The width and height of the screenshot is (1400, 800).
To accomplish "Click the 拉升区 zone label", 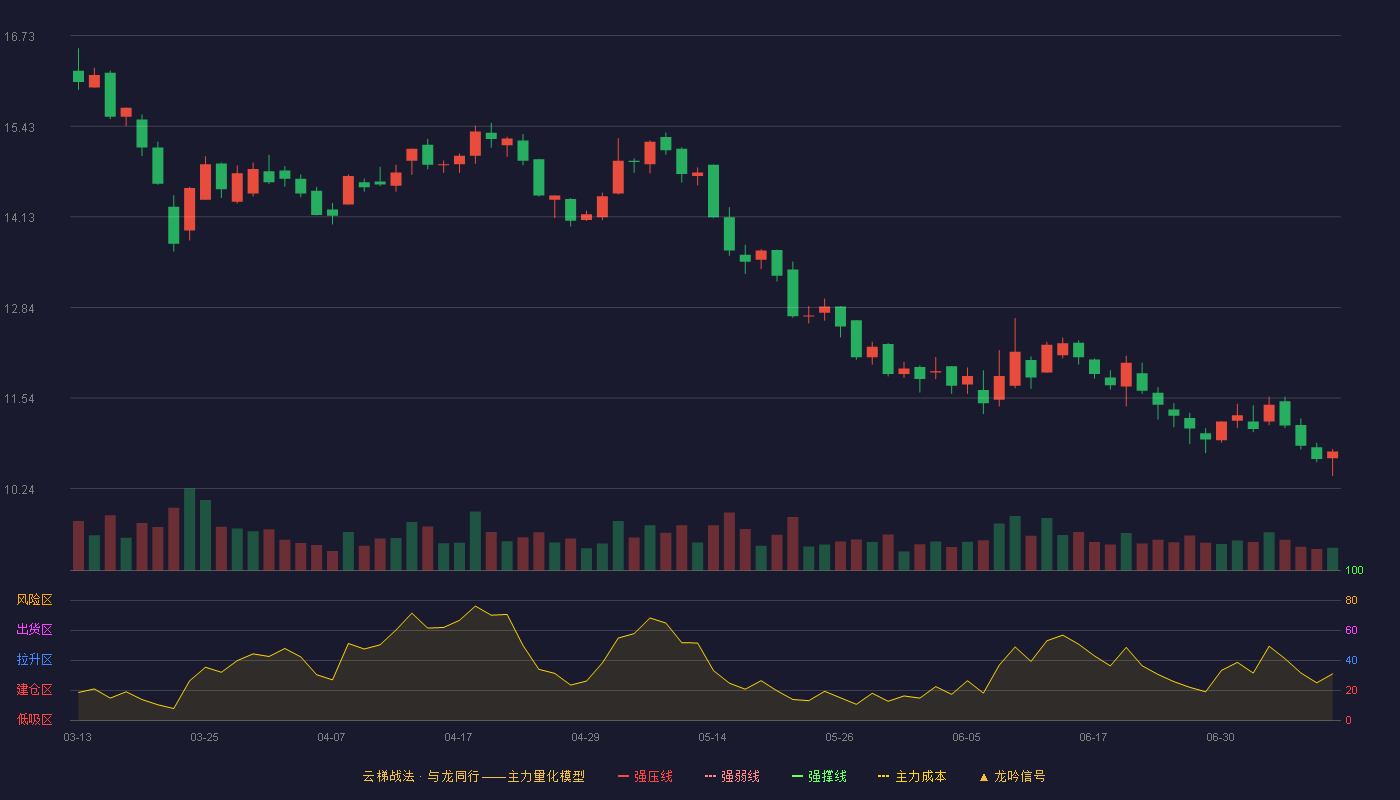I will 34,660.
